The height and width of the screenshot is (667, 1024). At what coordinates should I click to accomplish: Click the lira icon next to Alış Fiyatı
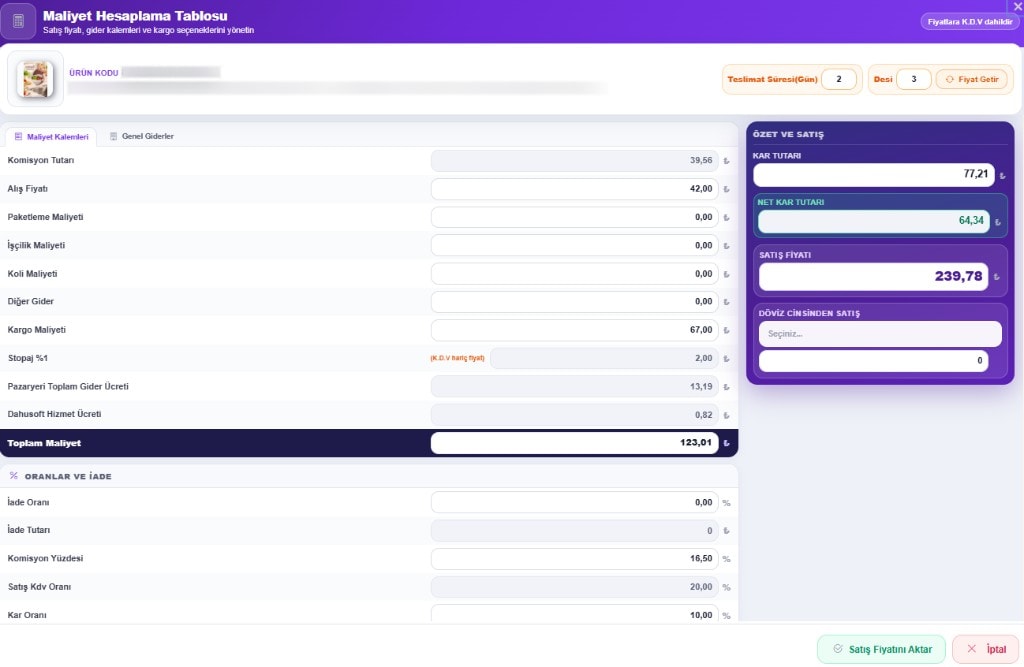point(726,189)
